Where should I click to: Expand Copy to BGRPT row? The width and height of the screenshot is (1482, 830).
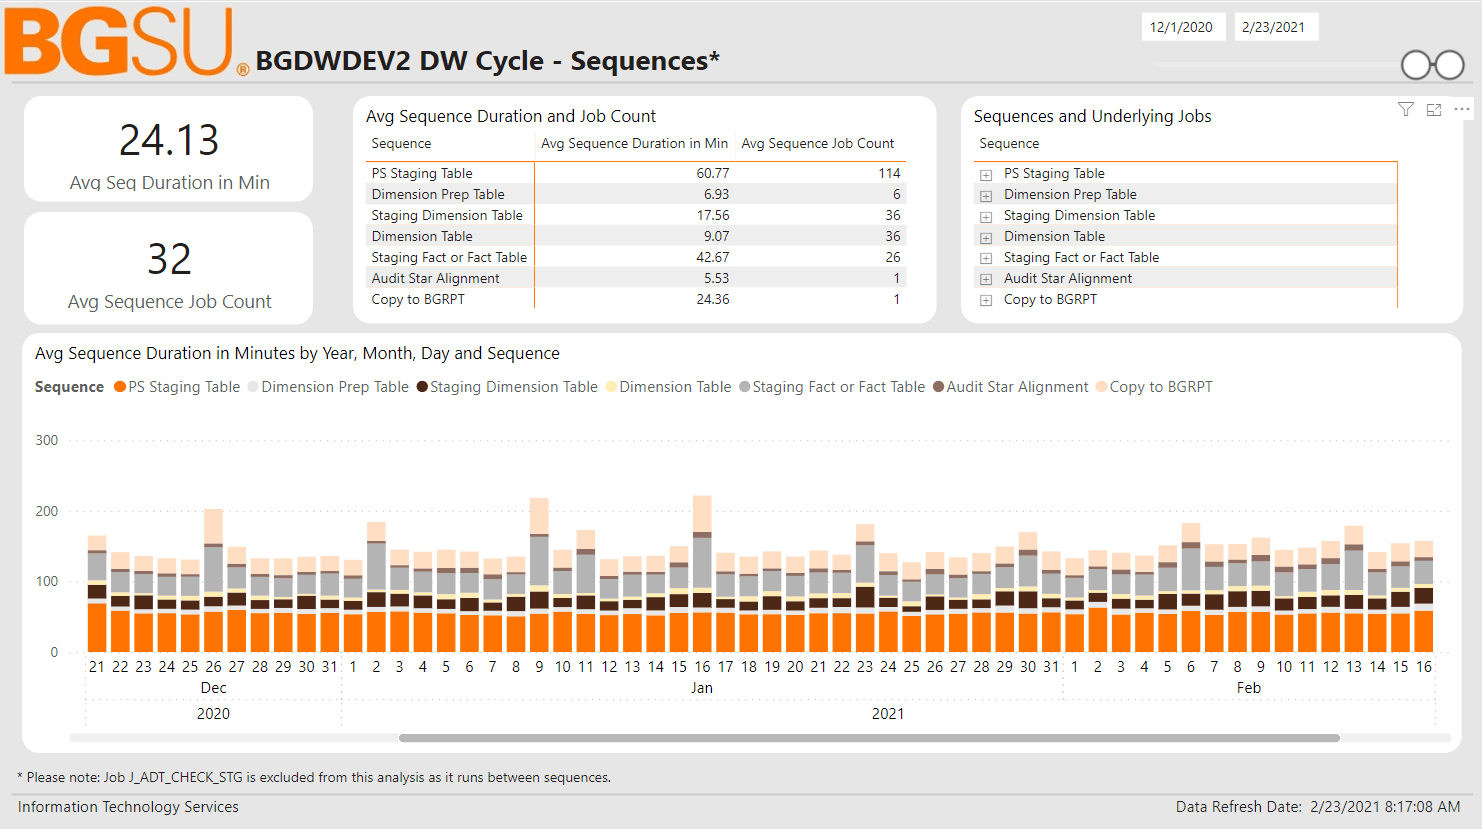coord(986,301)
